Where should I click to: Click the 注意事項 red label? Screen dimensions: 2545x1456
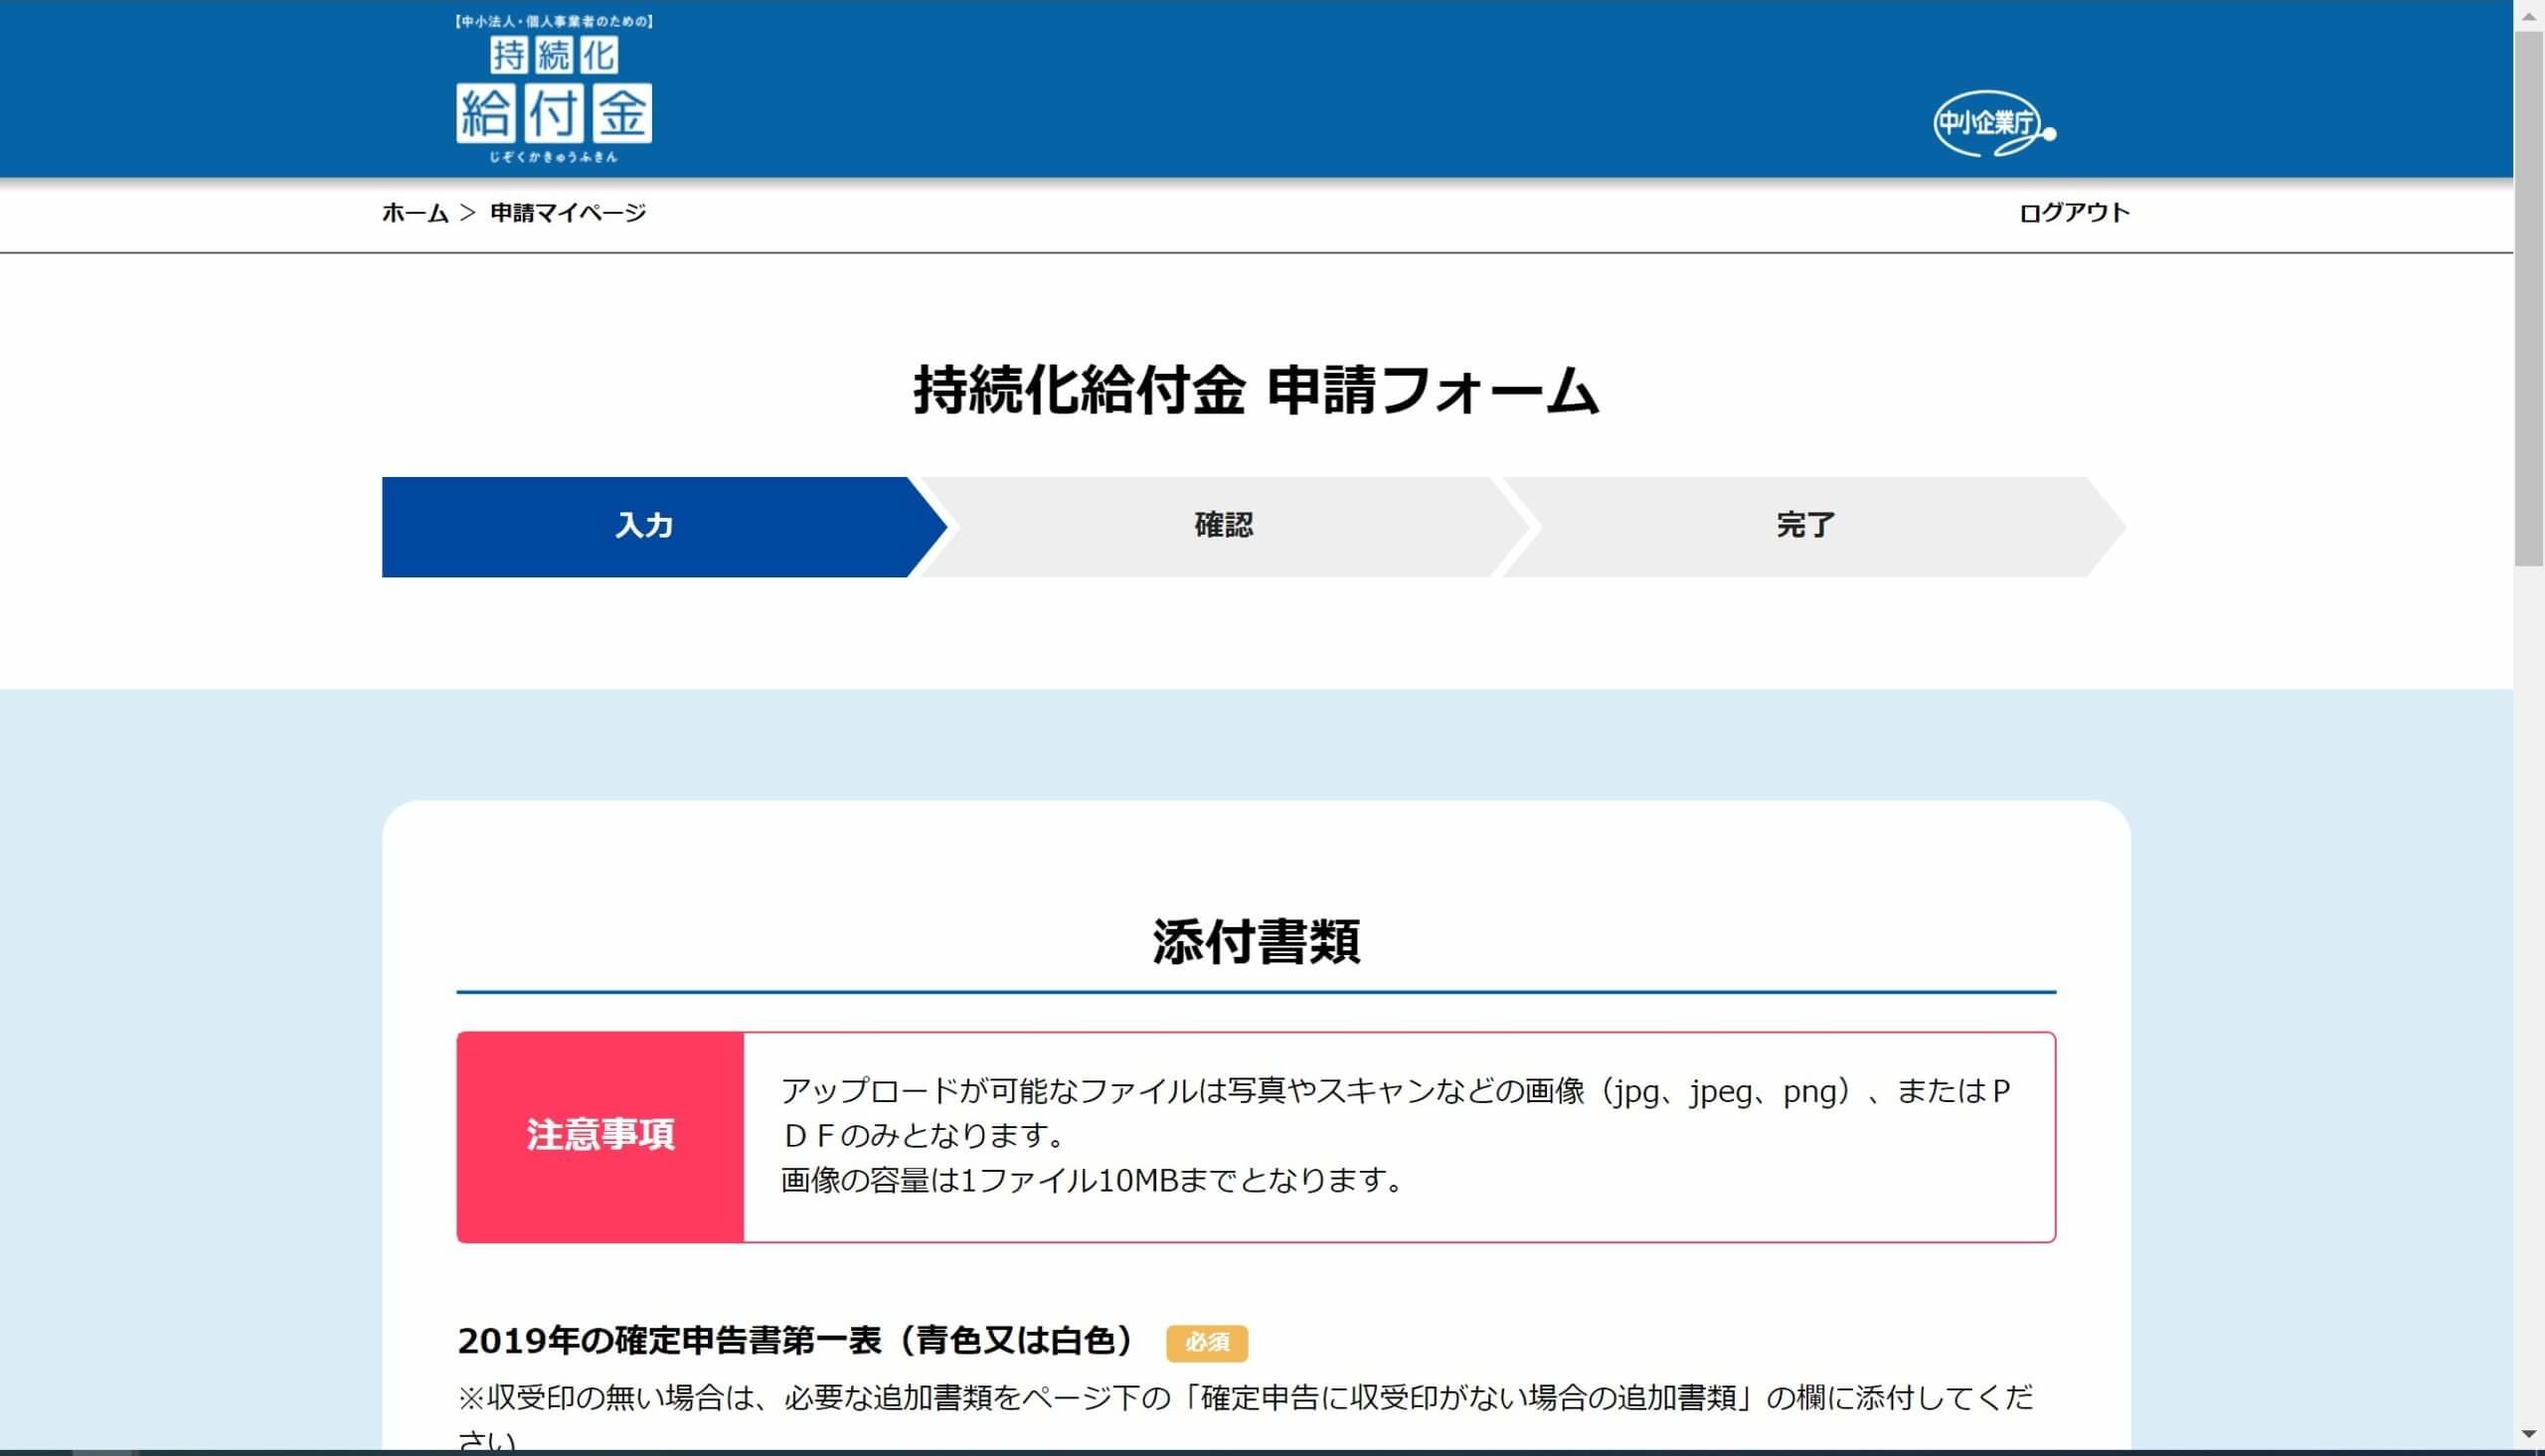click(600, 1137)
